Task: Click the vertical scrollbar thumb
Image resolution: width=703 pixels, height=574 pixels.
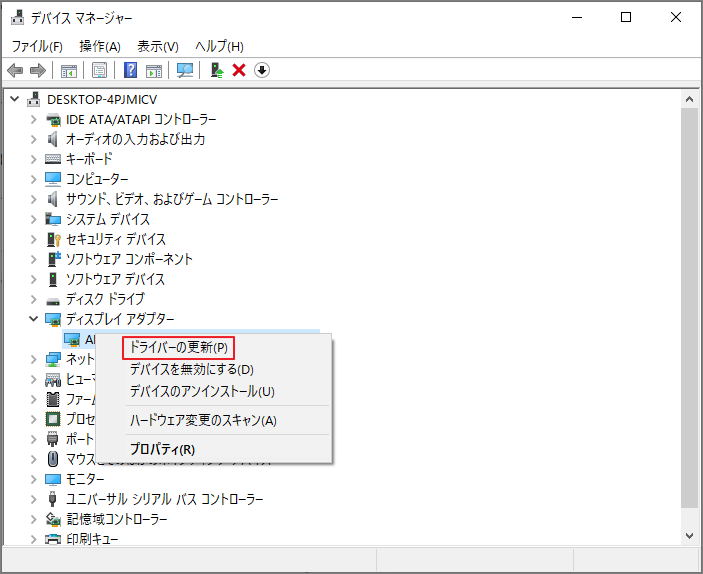Action: (690, 308)
